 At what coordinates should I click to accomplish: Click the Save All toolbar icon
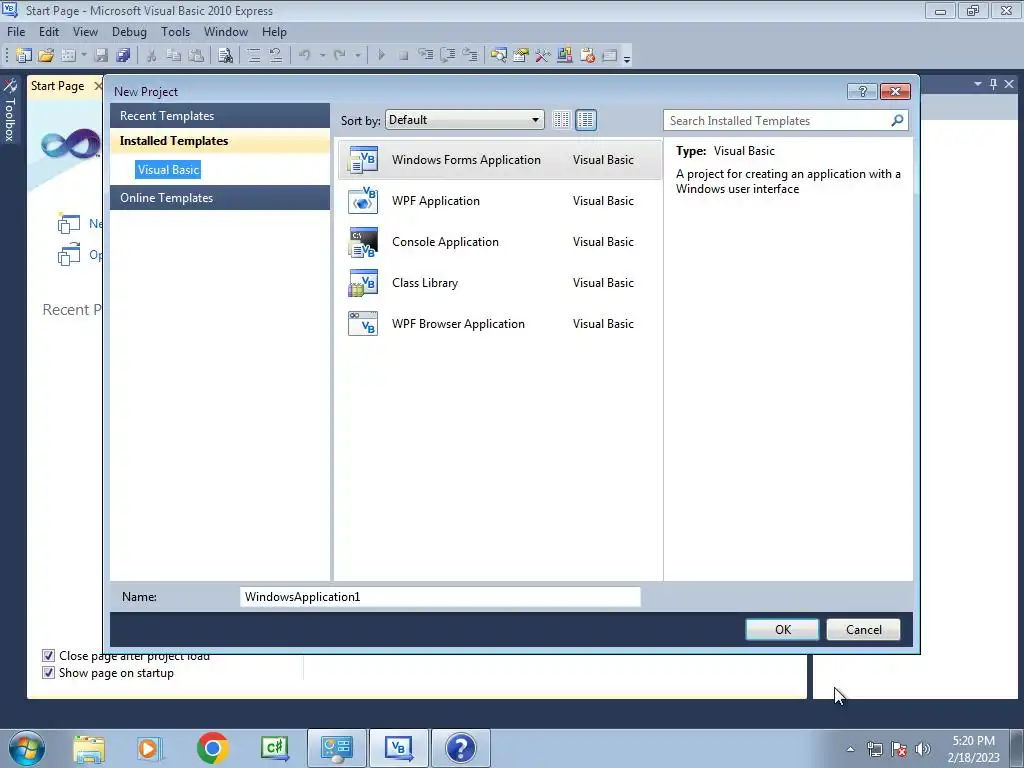click(123, 56)
